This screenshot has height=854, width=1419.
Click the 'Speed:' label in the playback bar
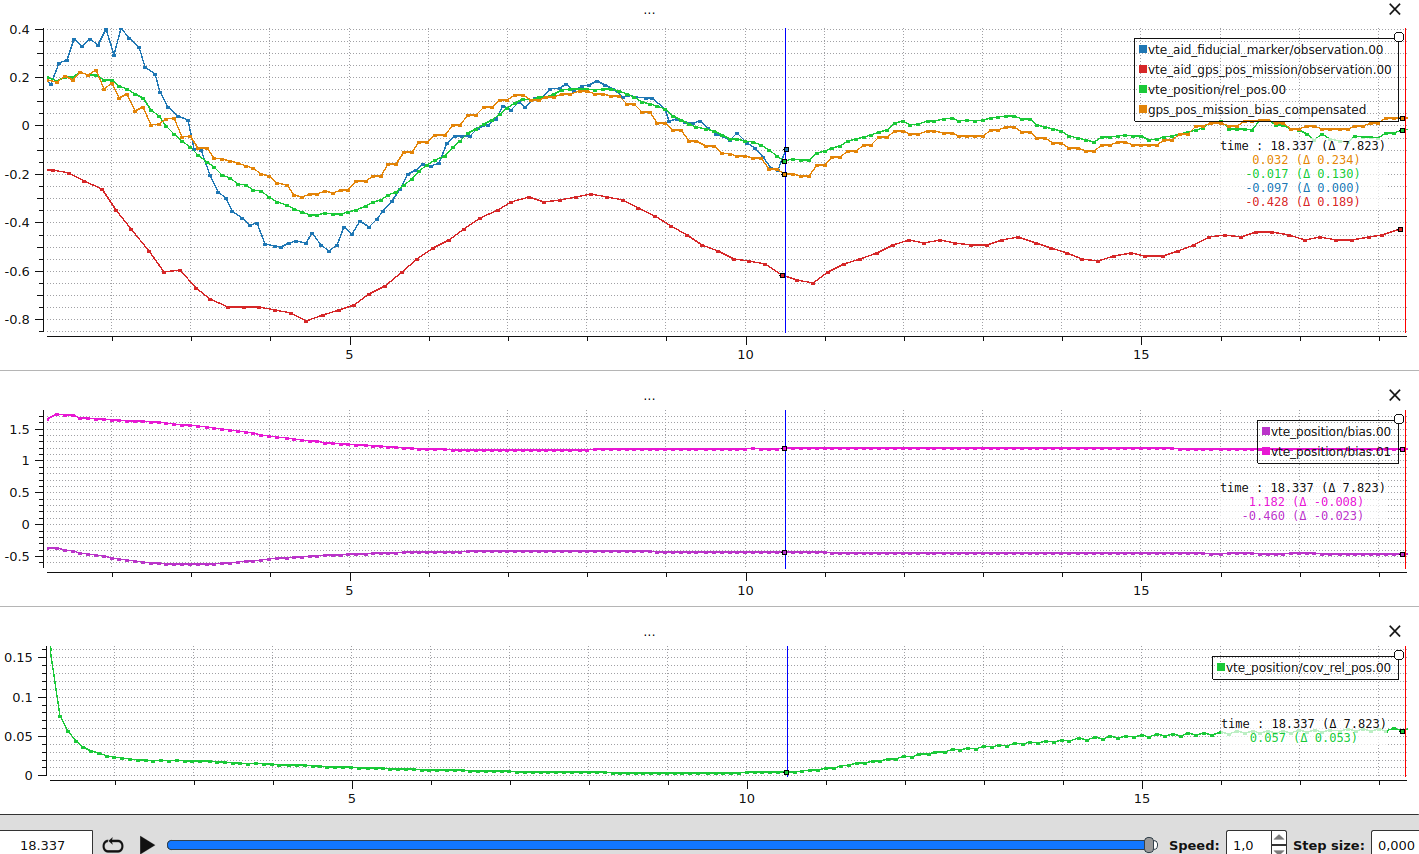pos(1194,845)
